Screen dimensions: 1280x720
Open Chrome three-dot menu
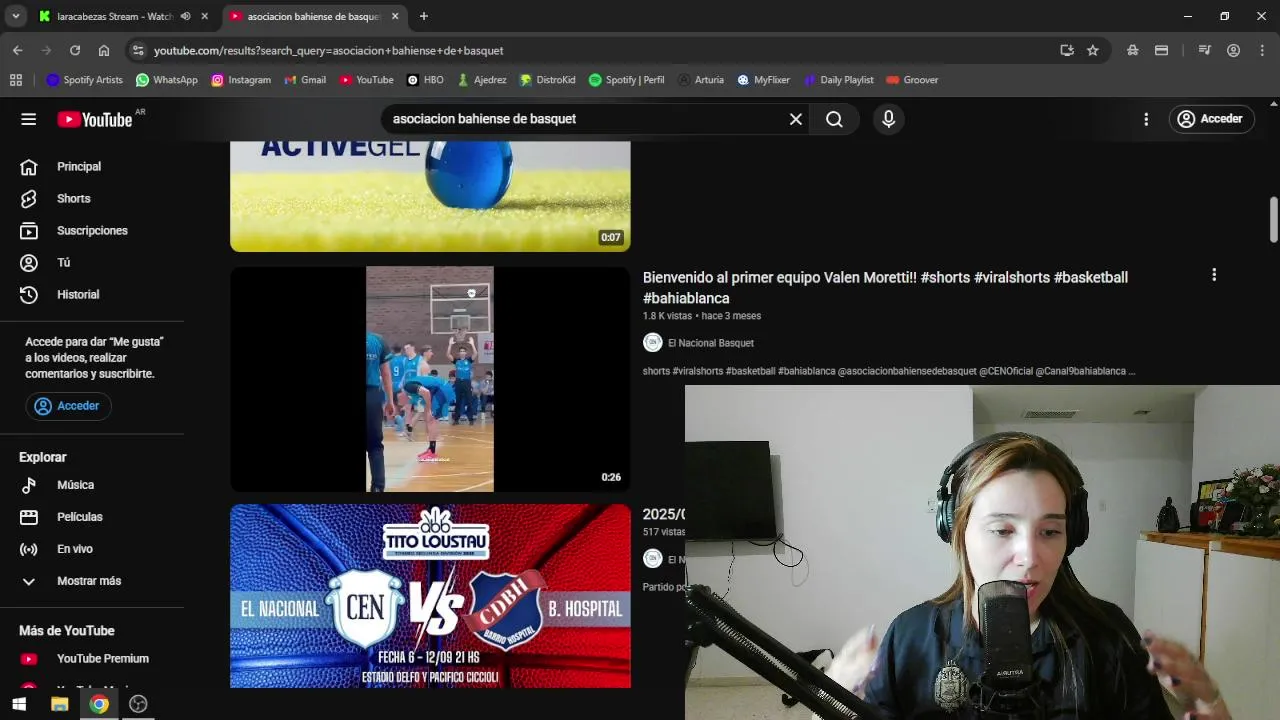(1263, 50)
